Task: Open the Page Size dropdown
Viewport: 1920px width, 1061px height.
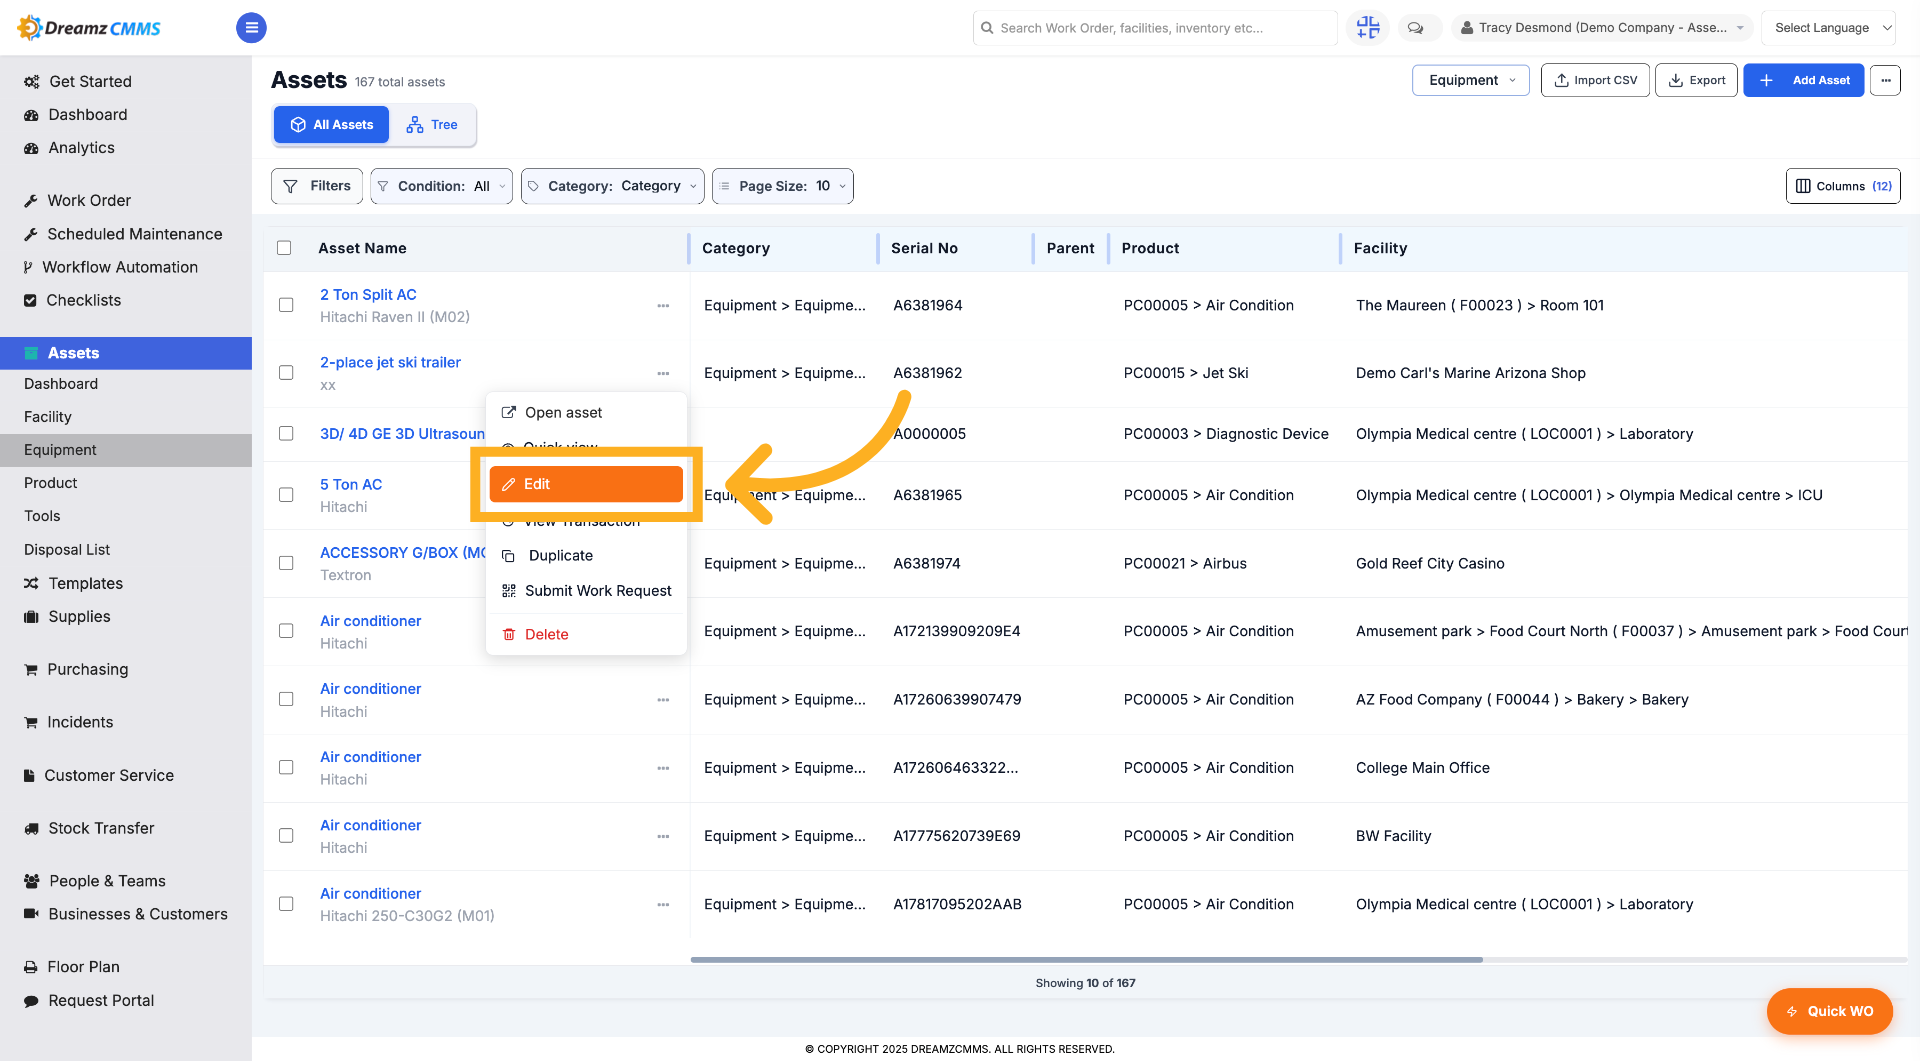Action: [x=782, y=186]
